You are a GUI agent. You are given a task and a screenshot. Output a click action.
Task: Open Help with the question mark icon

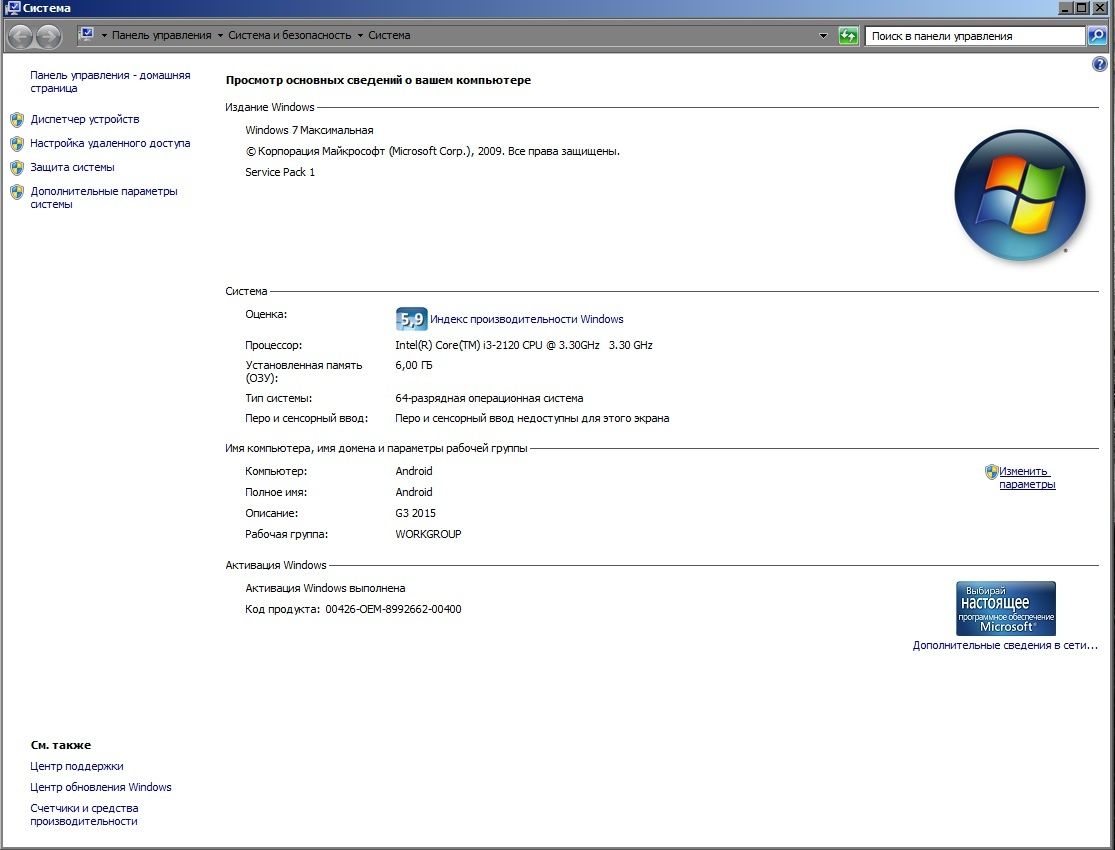[x=1099, y=65]
